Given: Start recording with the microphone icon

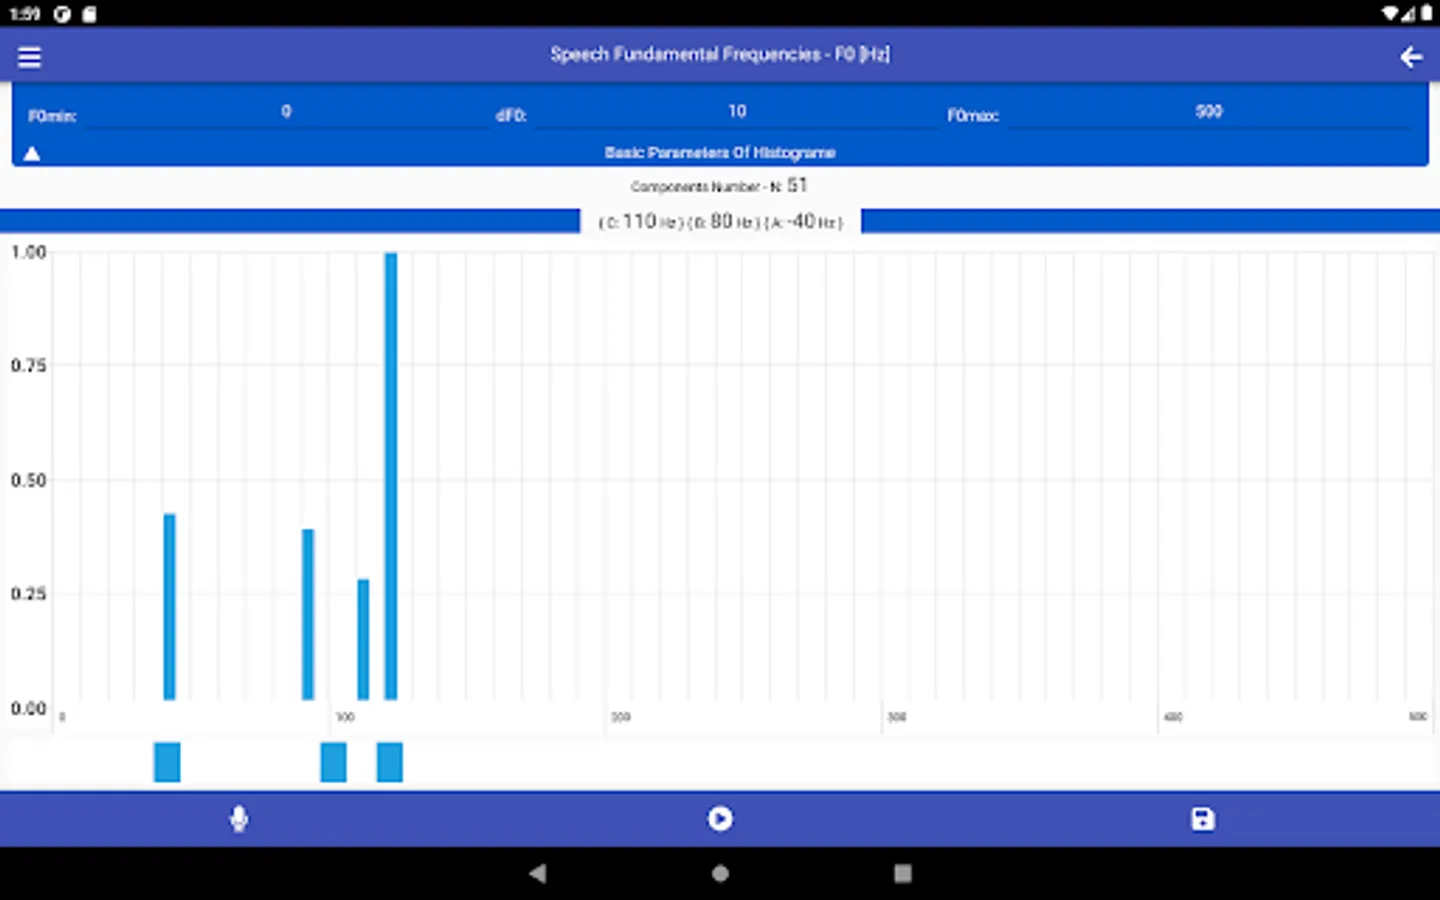Looking at the screenshot, I should click(x=239, y=819).
